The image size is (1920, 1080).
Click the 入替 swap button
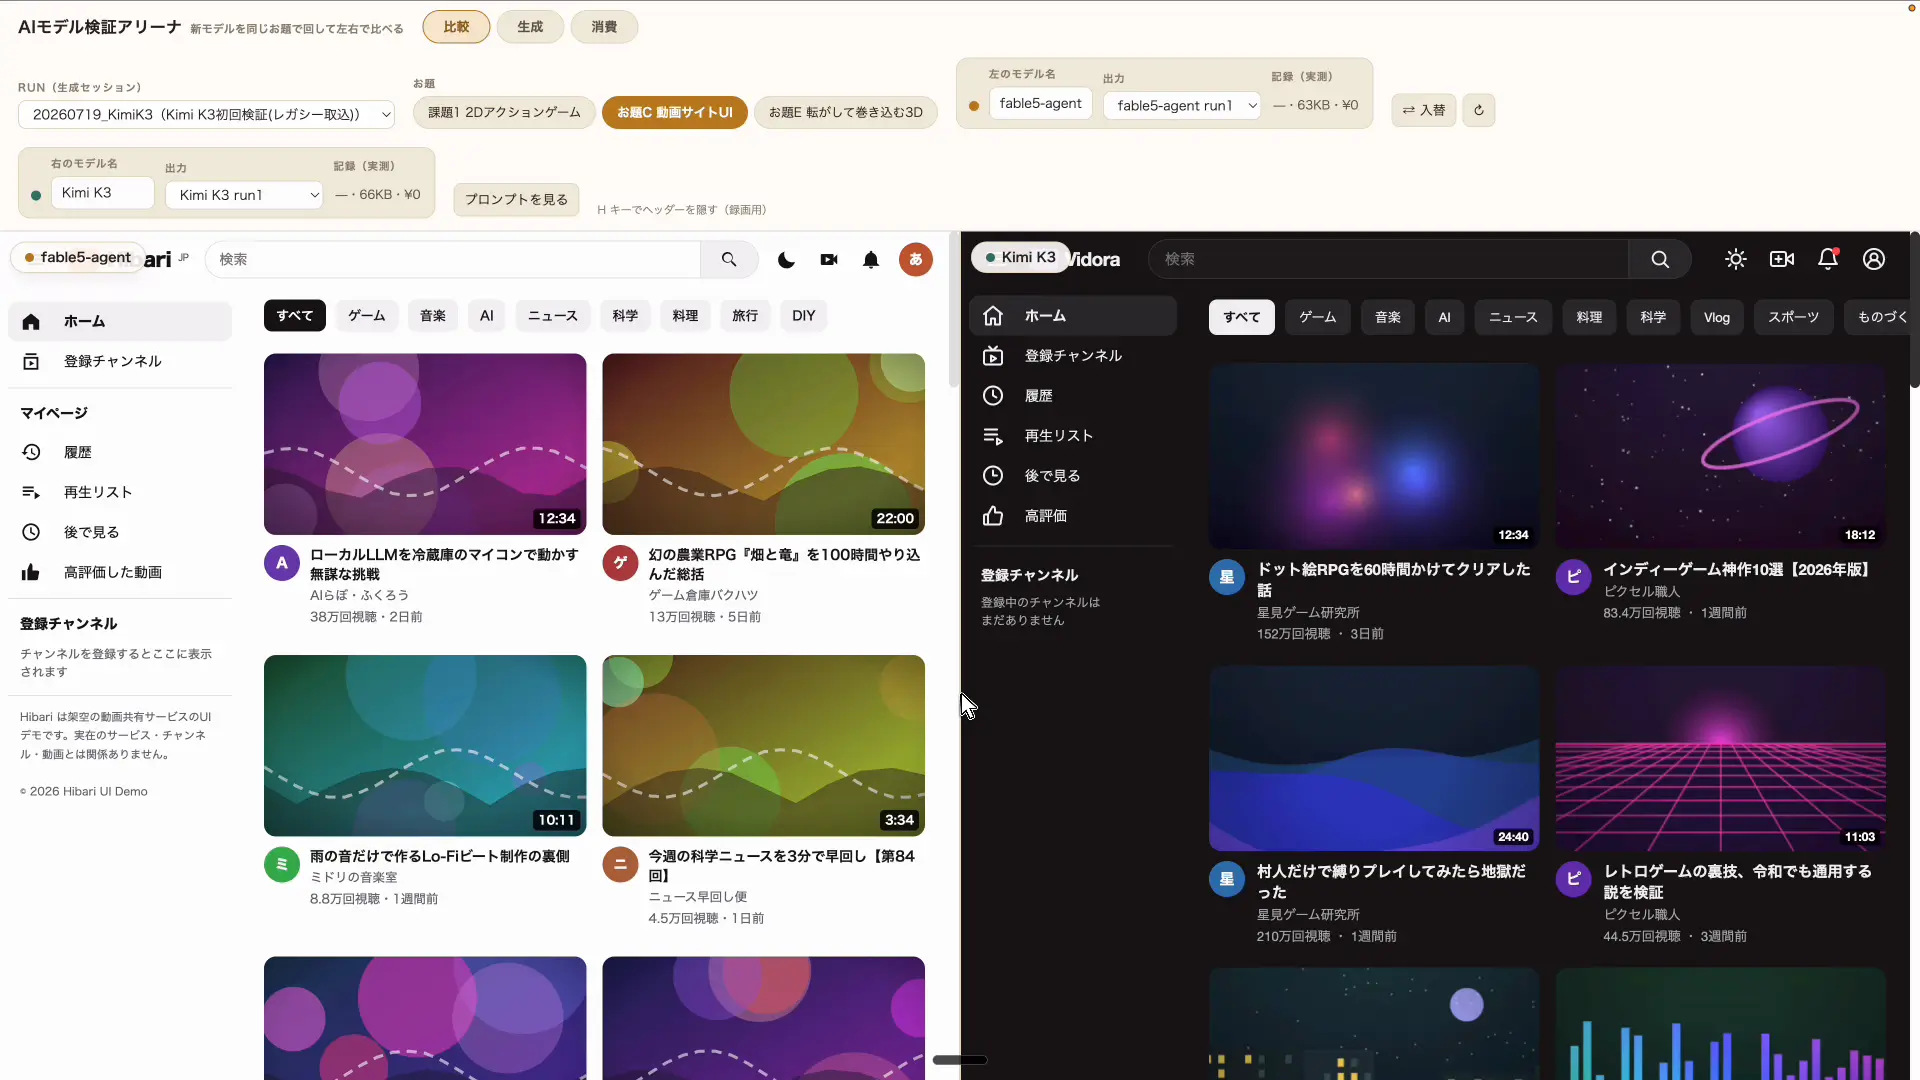[x=1424, y=110]
